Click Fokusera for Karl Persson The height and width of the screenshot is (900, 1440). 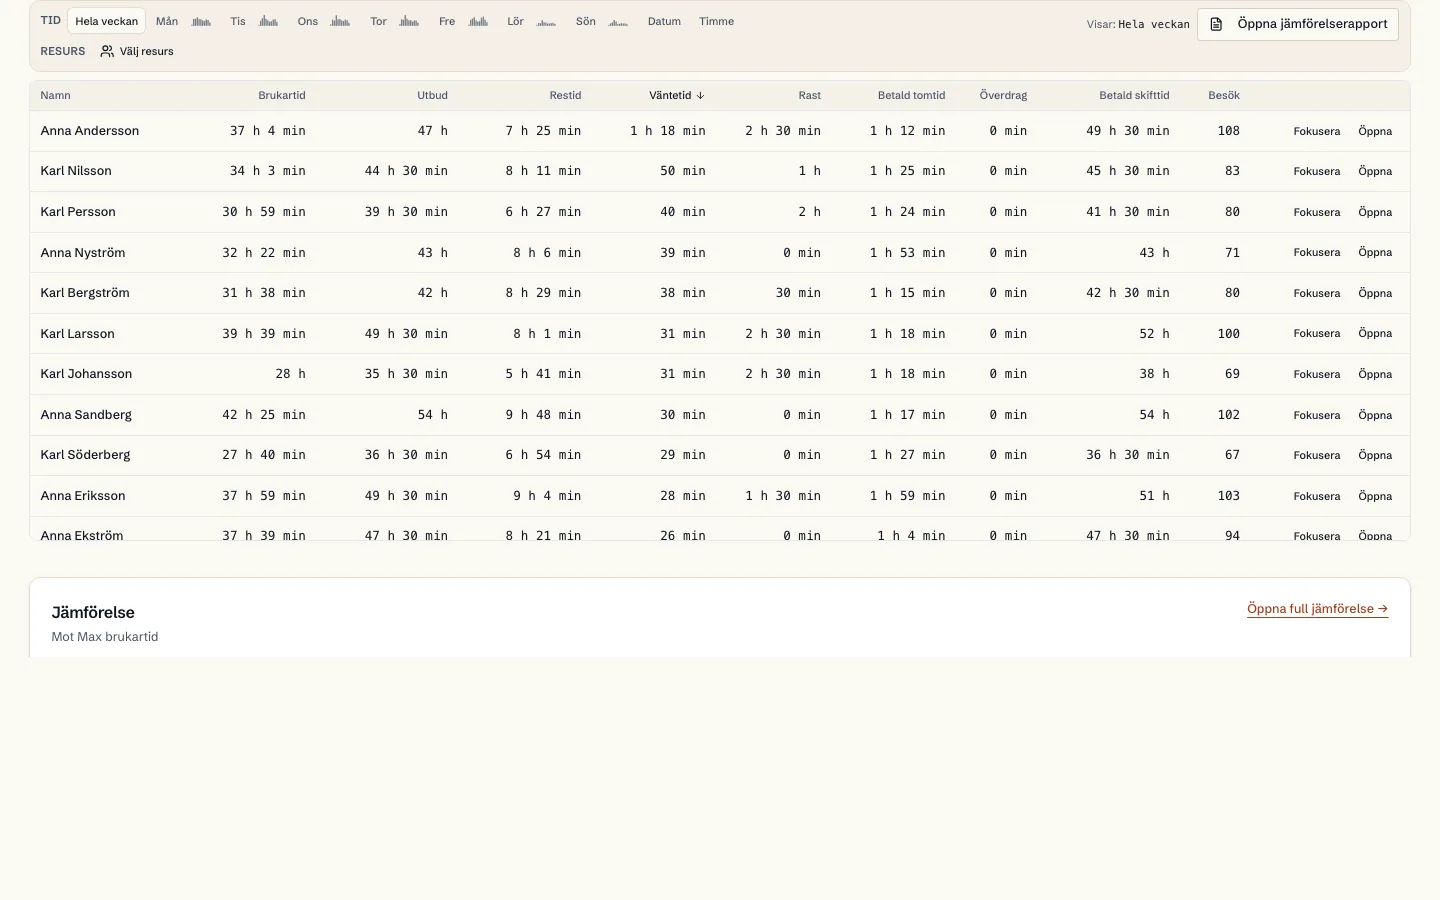point(1317,212)
